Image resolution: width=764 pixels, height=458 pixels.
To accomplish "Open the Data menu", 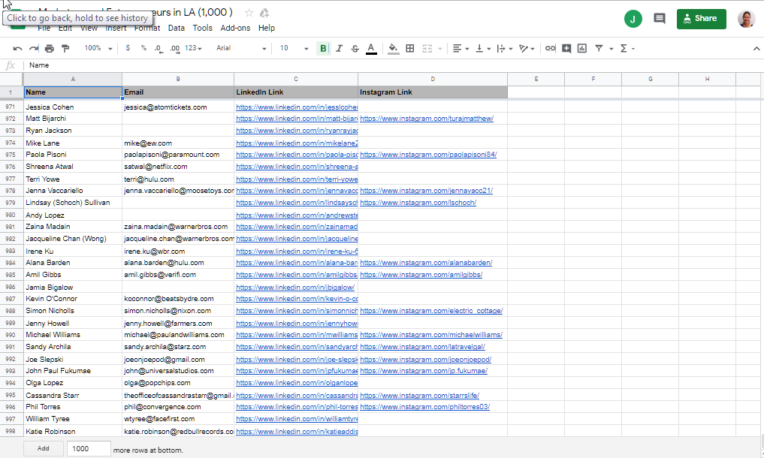I will tap(176, 28).
